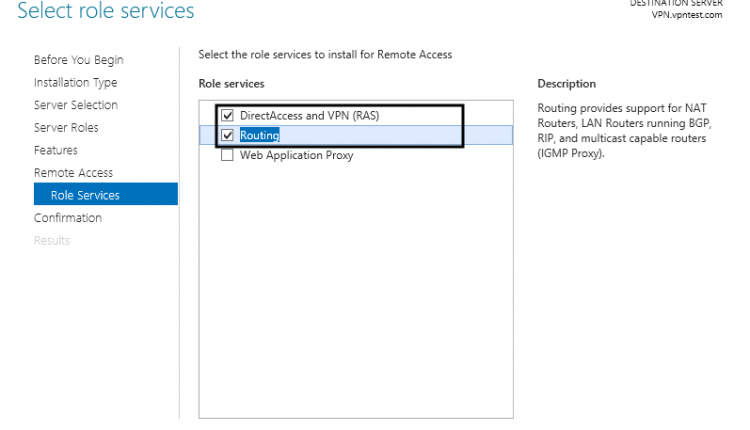
Task: Click the highlighted Routing role service label
Action: pyautogui.click(x=259, y=135)
